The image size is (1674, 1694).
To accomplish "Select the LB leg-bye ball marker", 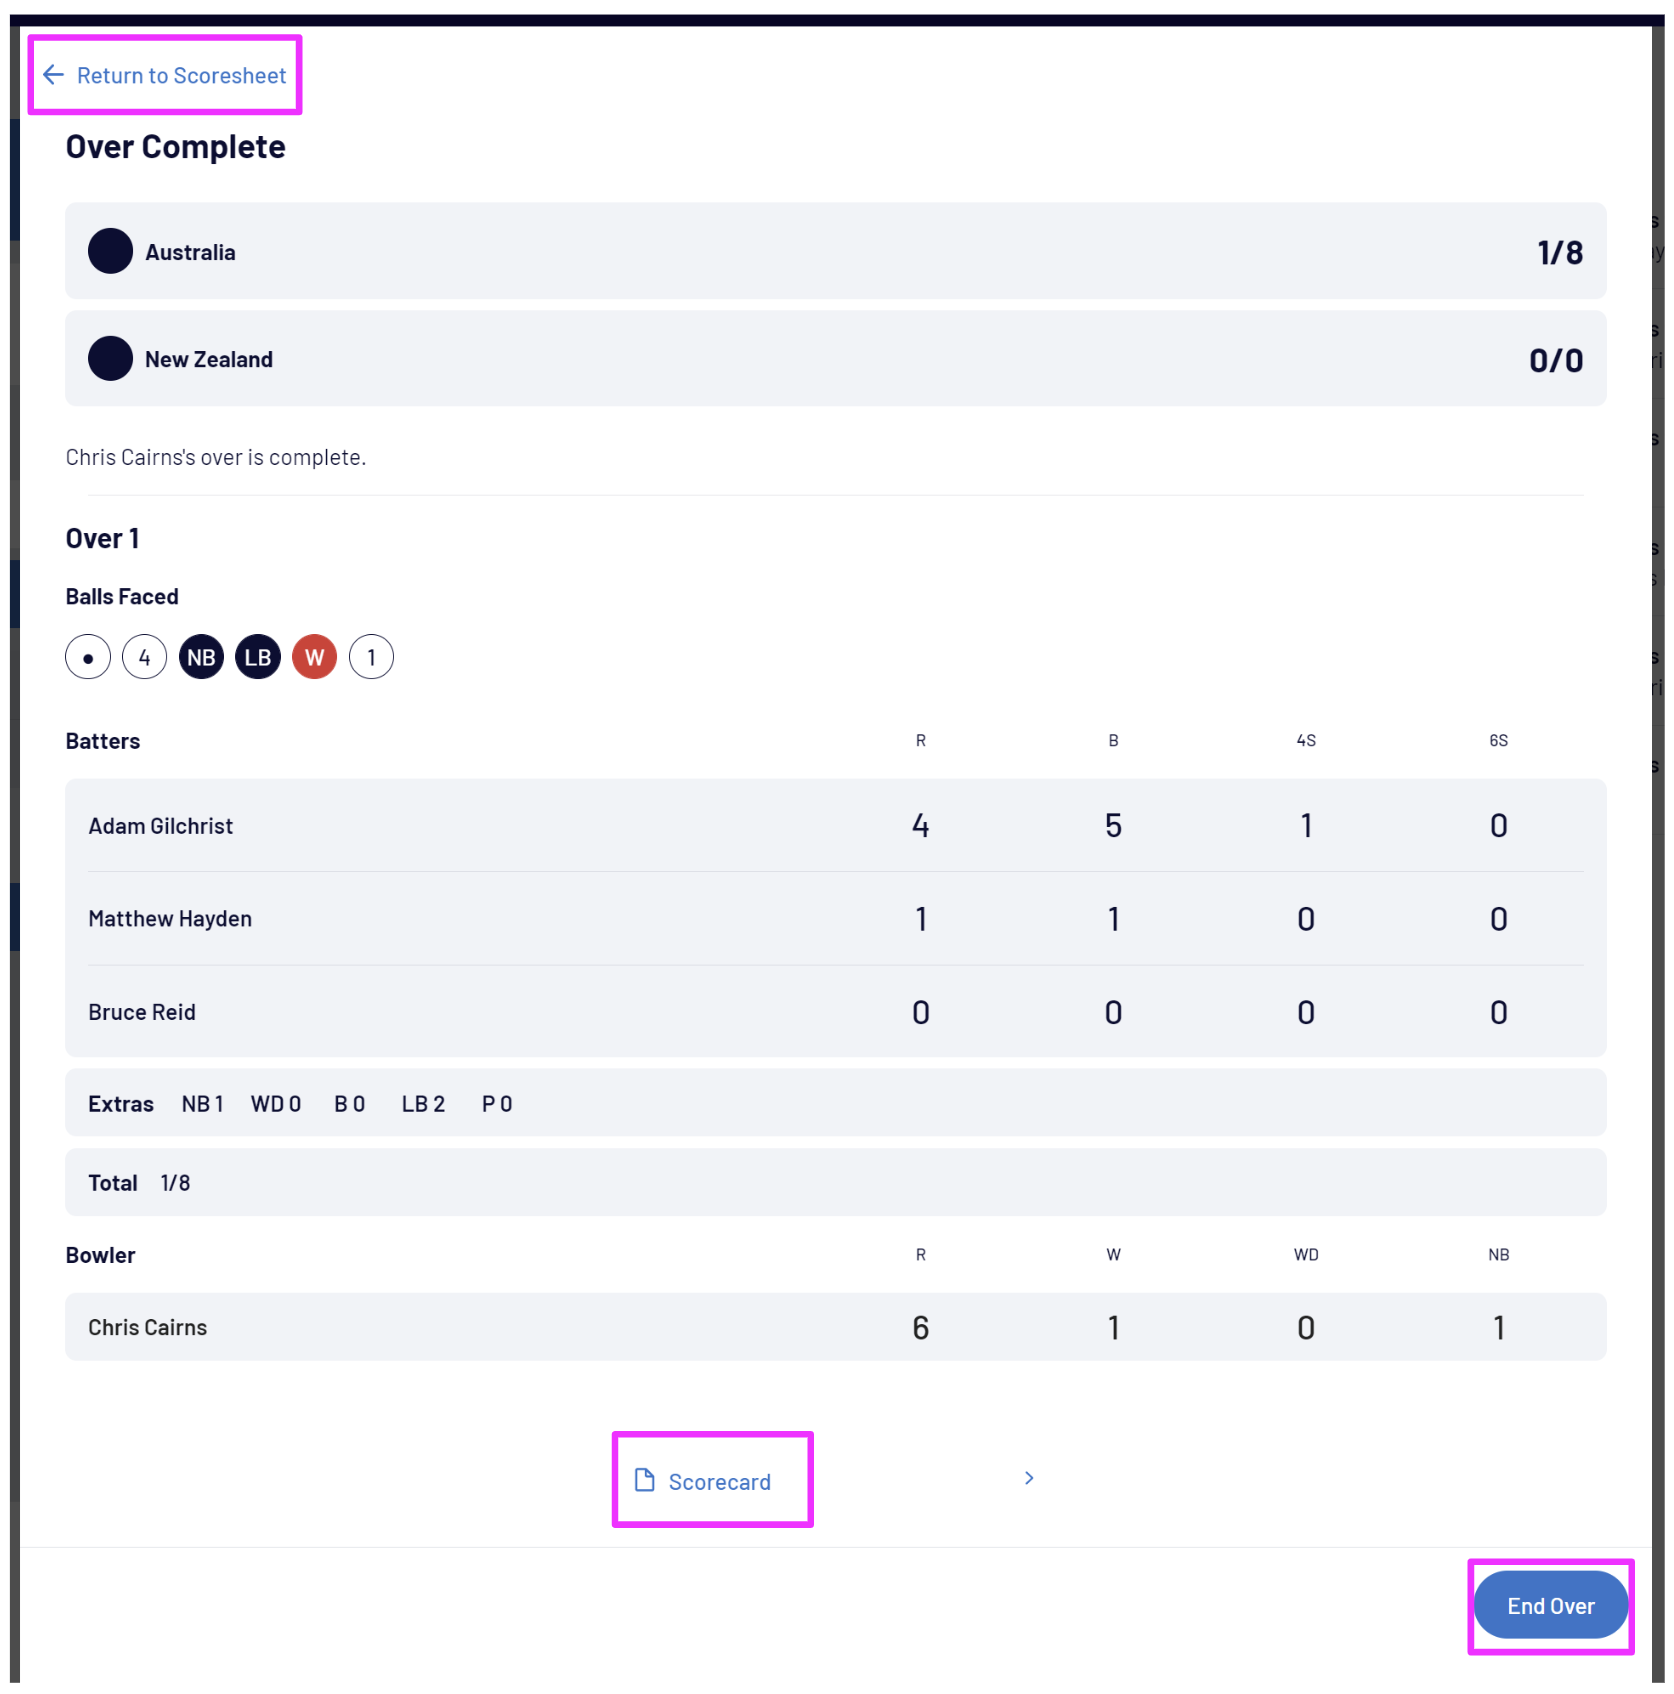I will pyautogui.click(x=258, y=657).
